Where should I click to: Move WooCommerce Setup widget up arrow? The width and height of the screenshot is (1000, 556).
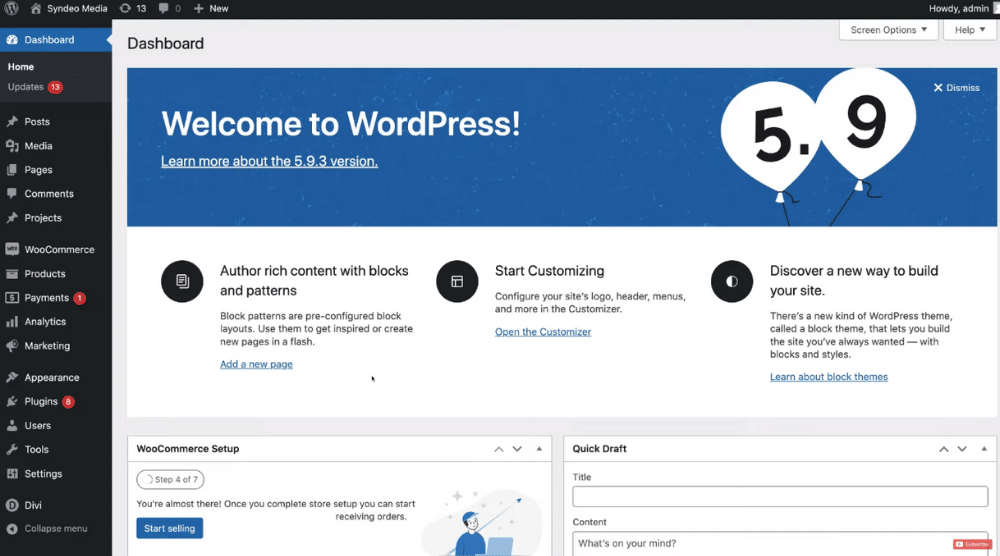[x=499, y=449]
